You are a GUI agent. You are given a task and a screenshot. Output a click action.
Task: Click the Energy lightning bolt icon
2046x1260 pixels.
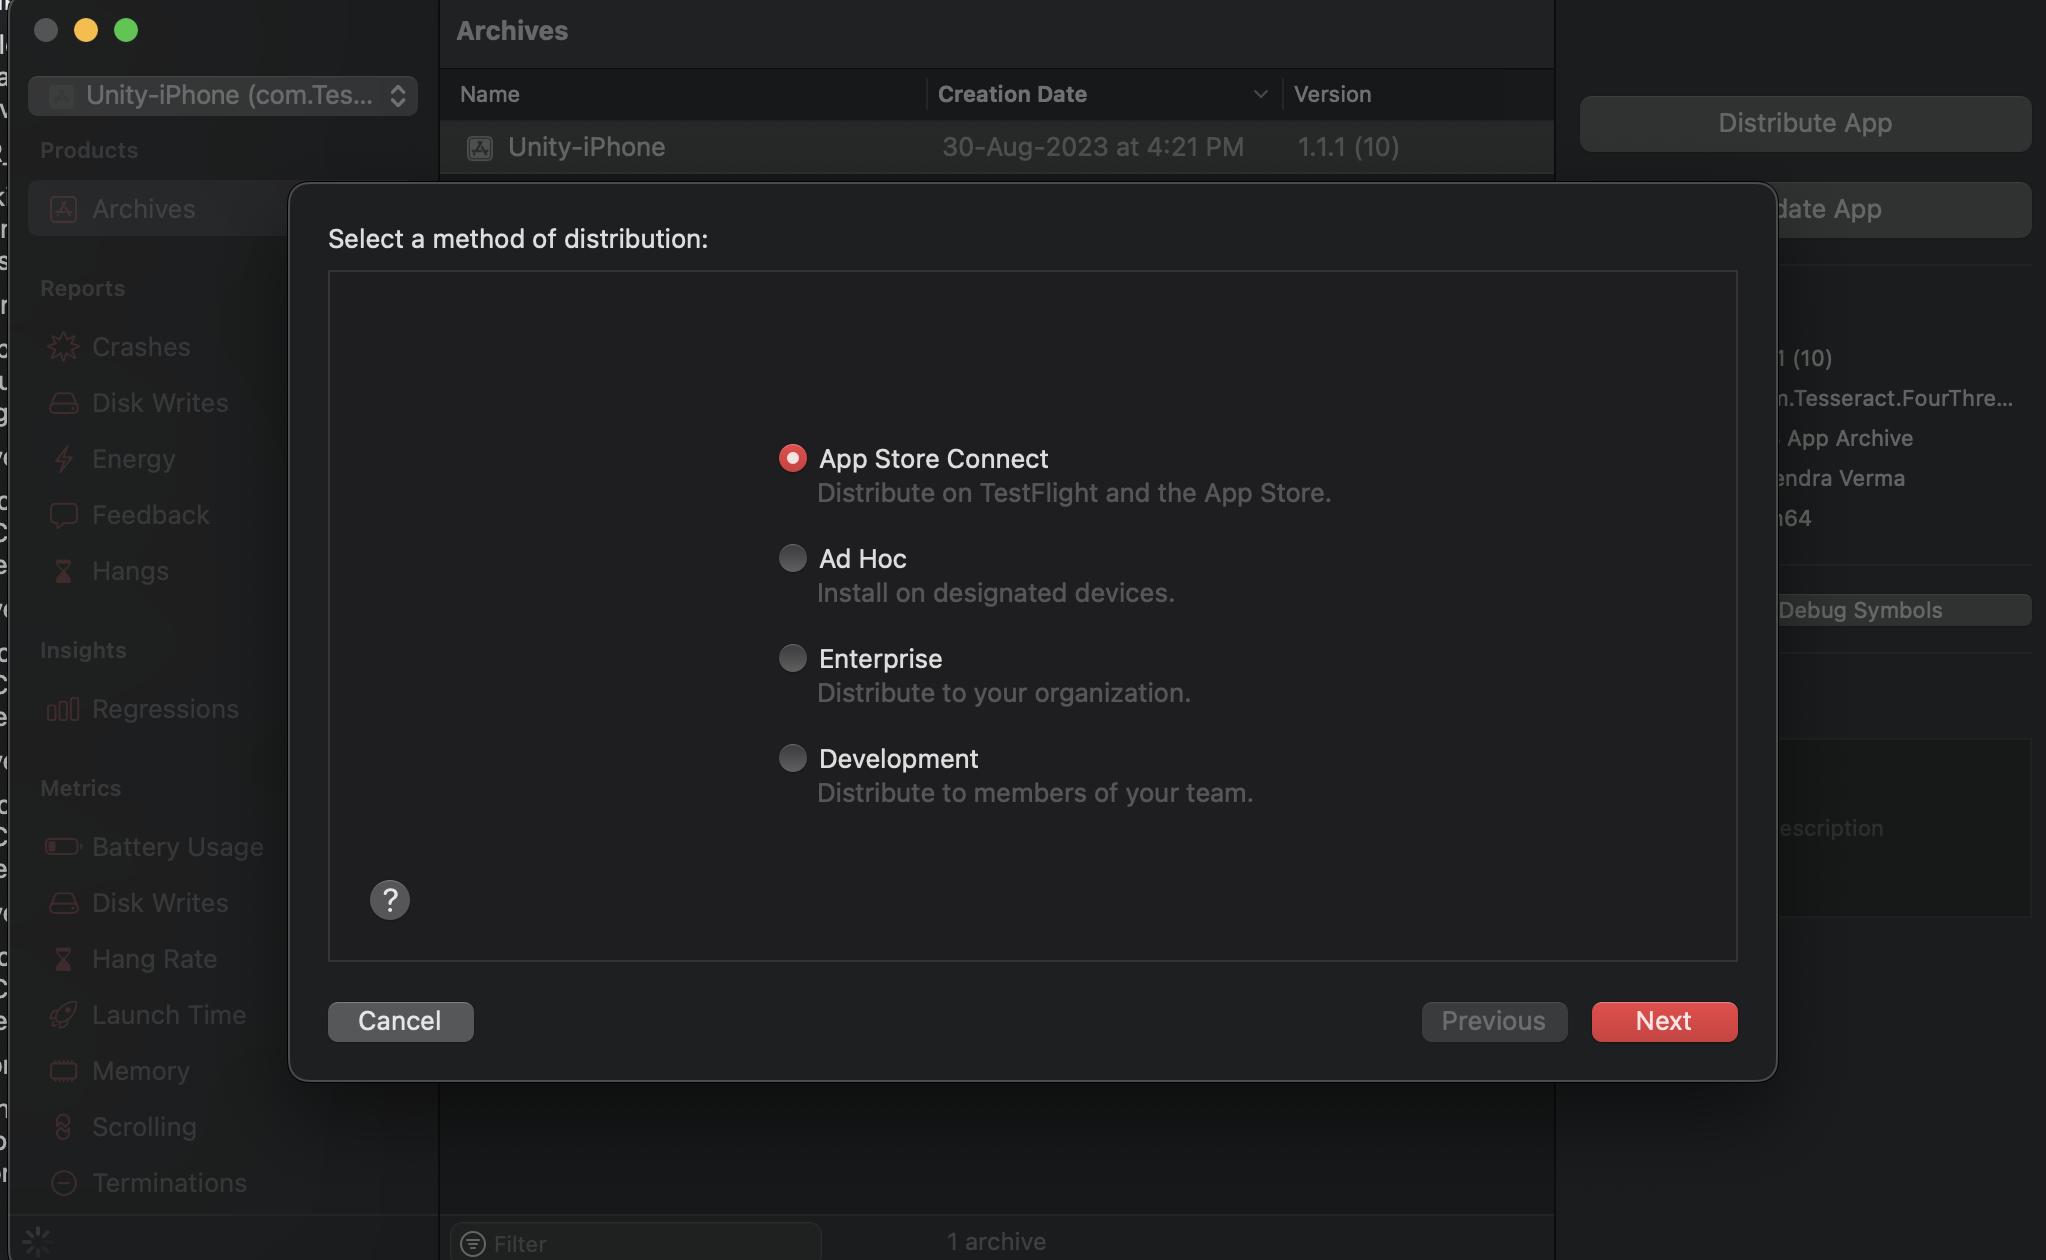point(63,459)
